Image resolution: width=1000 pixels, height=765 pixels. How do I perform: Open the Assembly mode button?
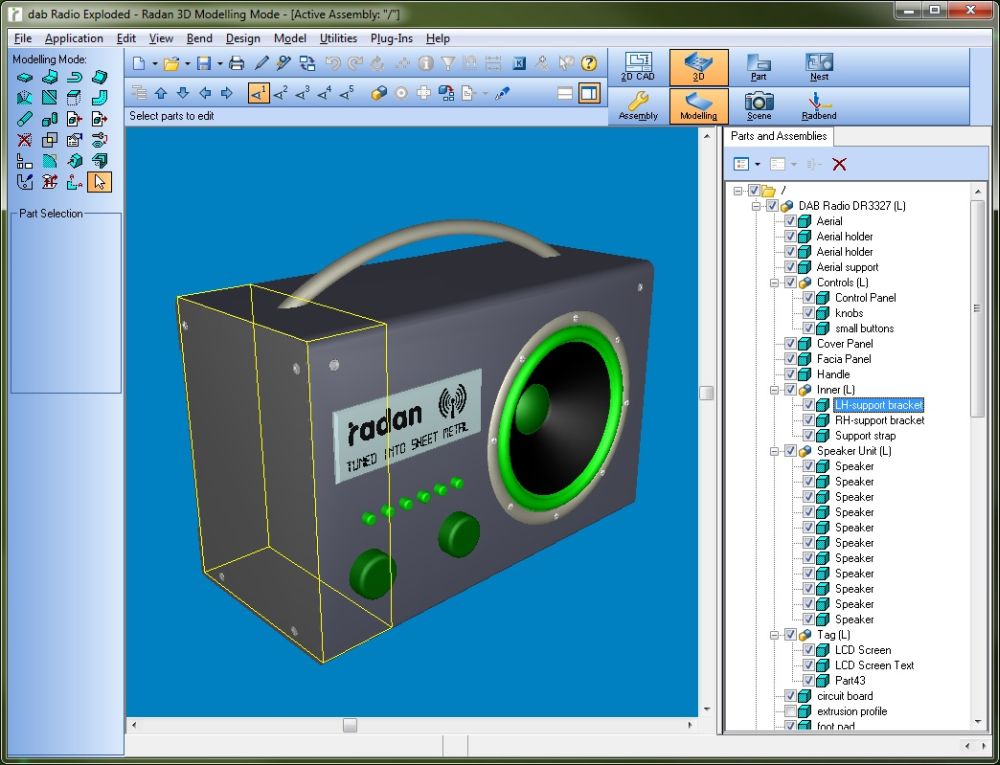(x=638, y=106)
